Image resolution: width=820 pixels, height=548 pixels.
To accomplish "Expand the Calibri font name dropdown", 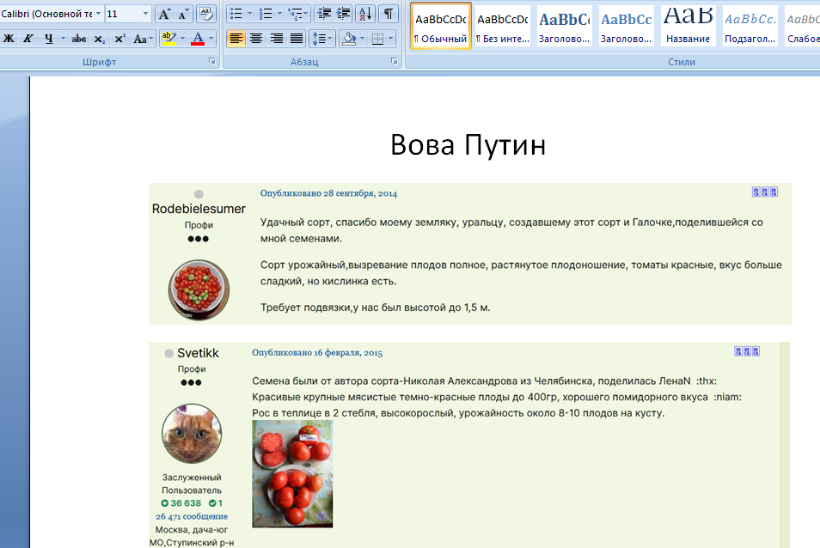I will coord(98,14).
